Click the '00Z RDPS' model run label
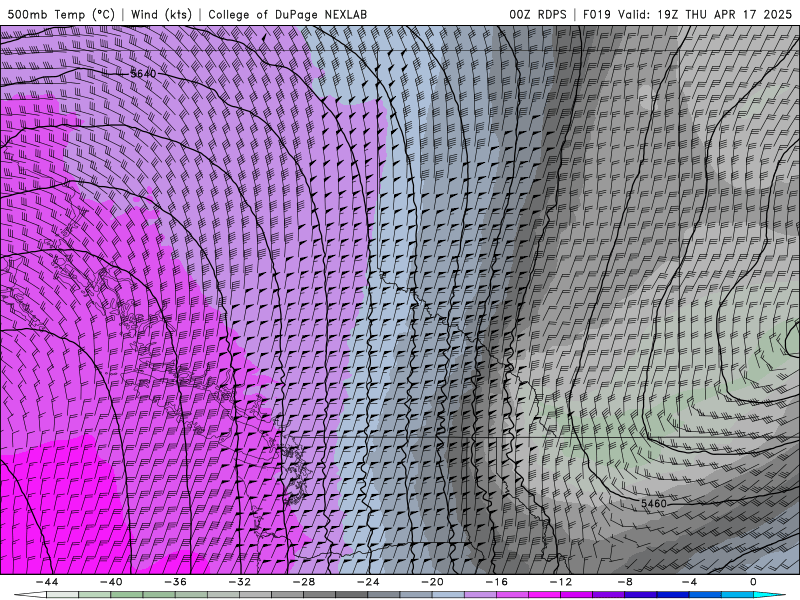The height and width of the screenshot is (600, 800). point(537,14)
